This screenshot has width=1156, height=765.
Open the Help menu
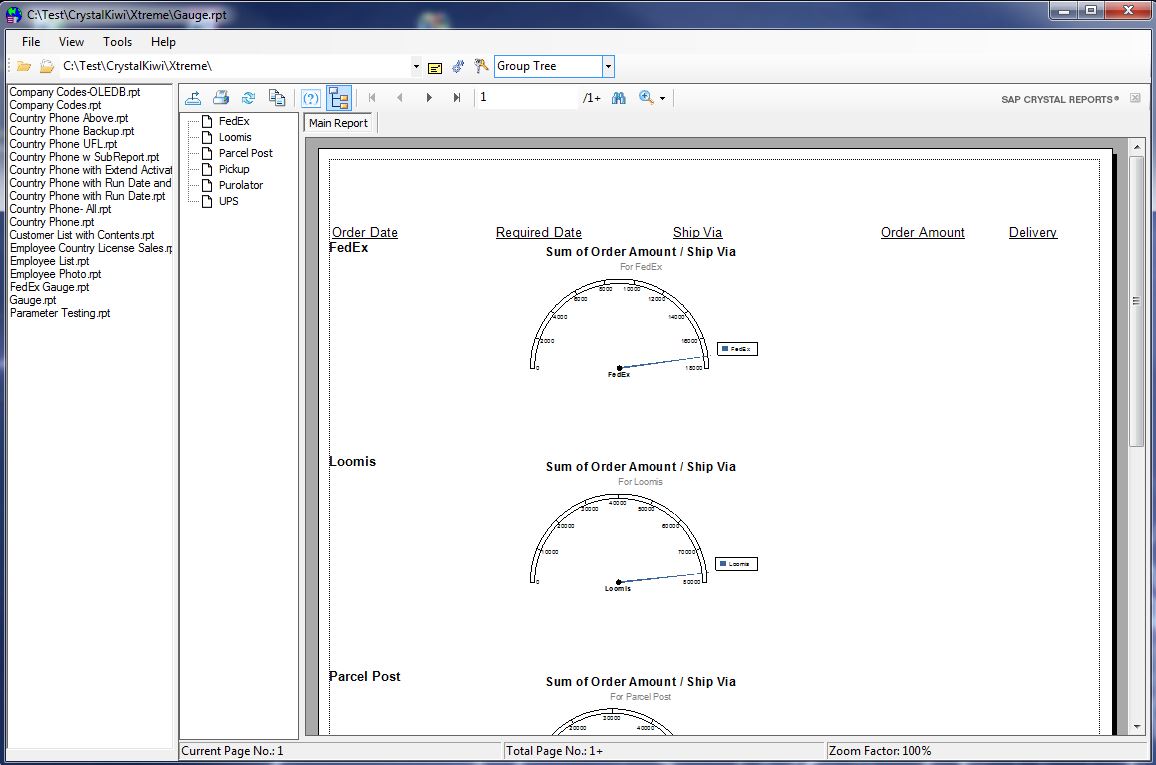click(x=163, y=42)
